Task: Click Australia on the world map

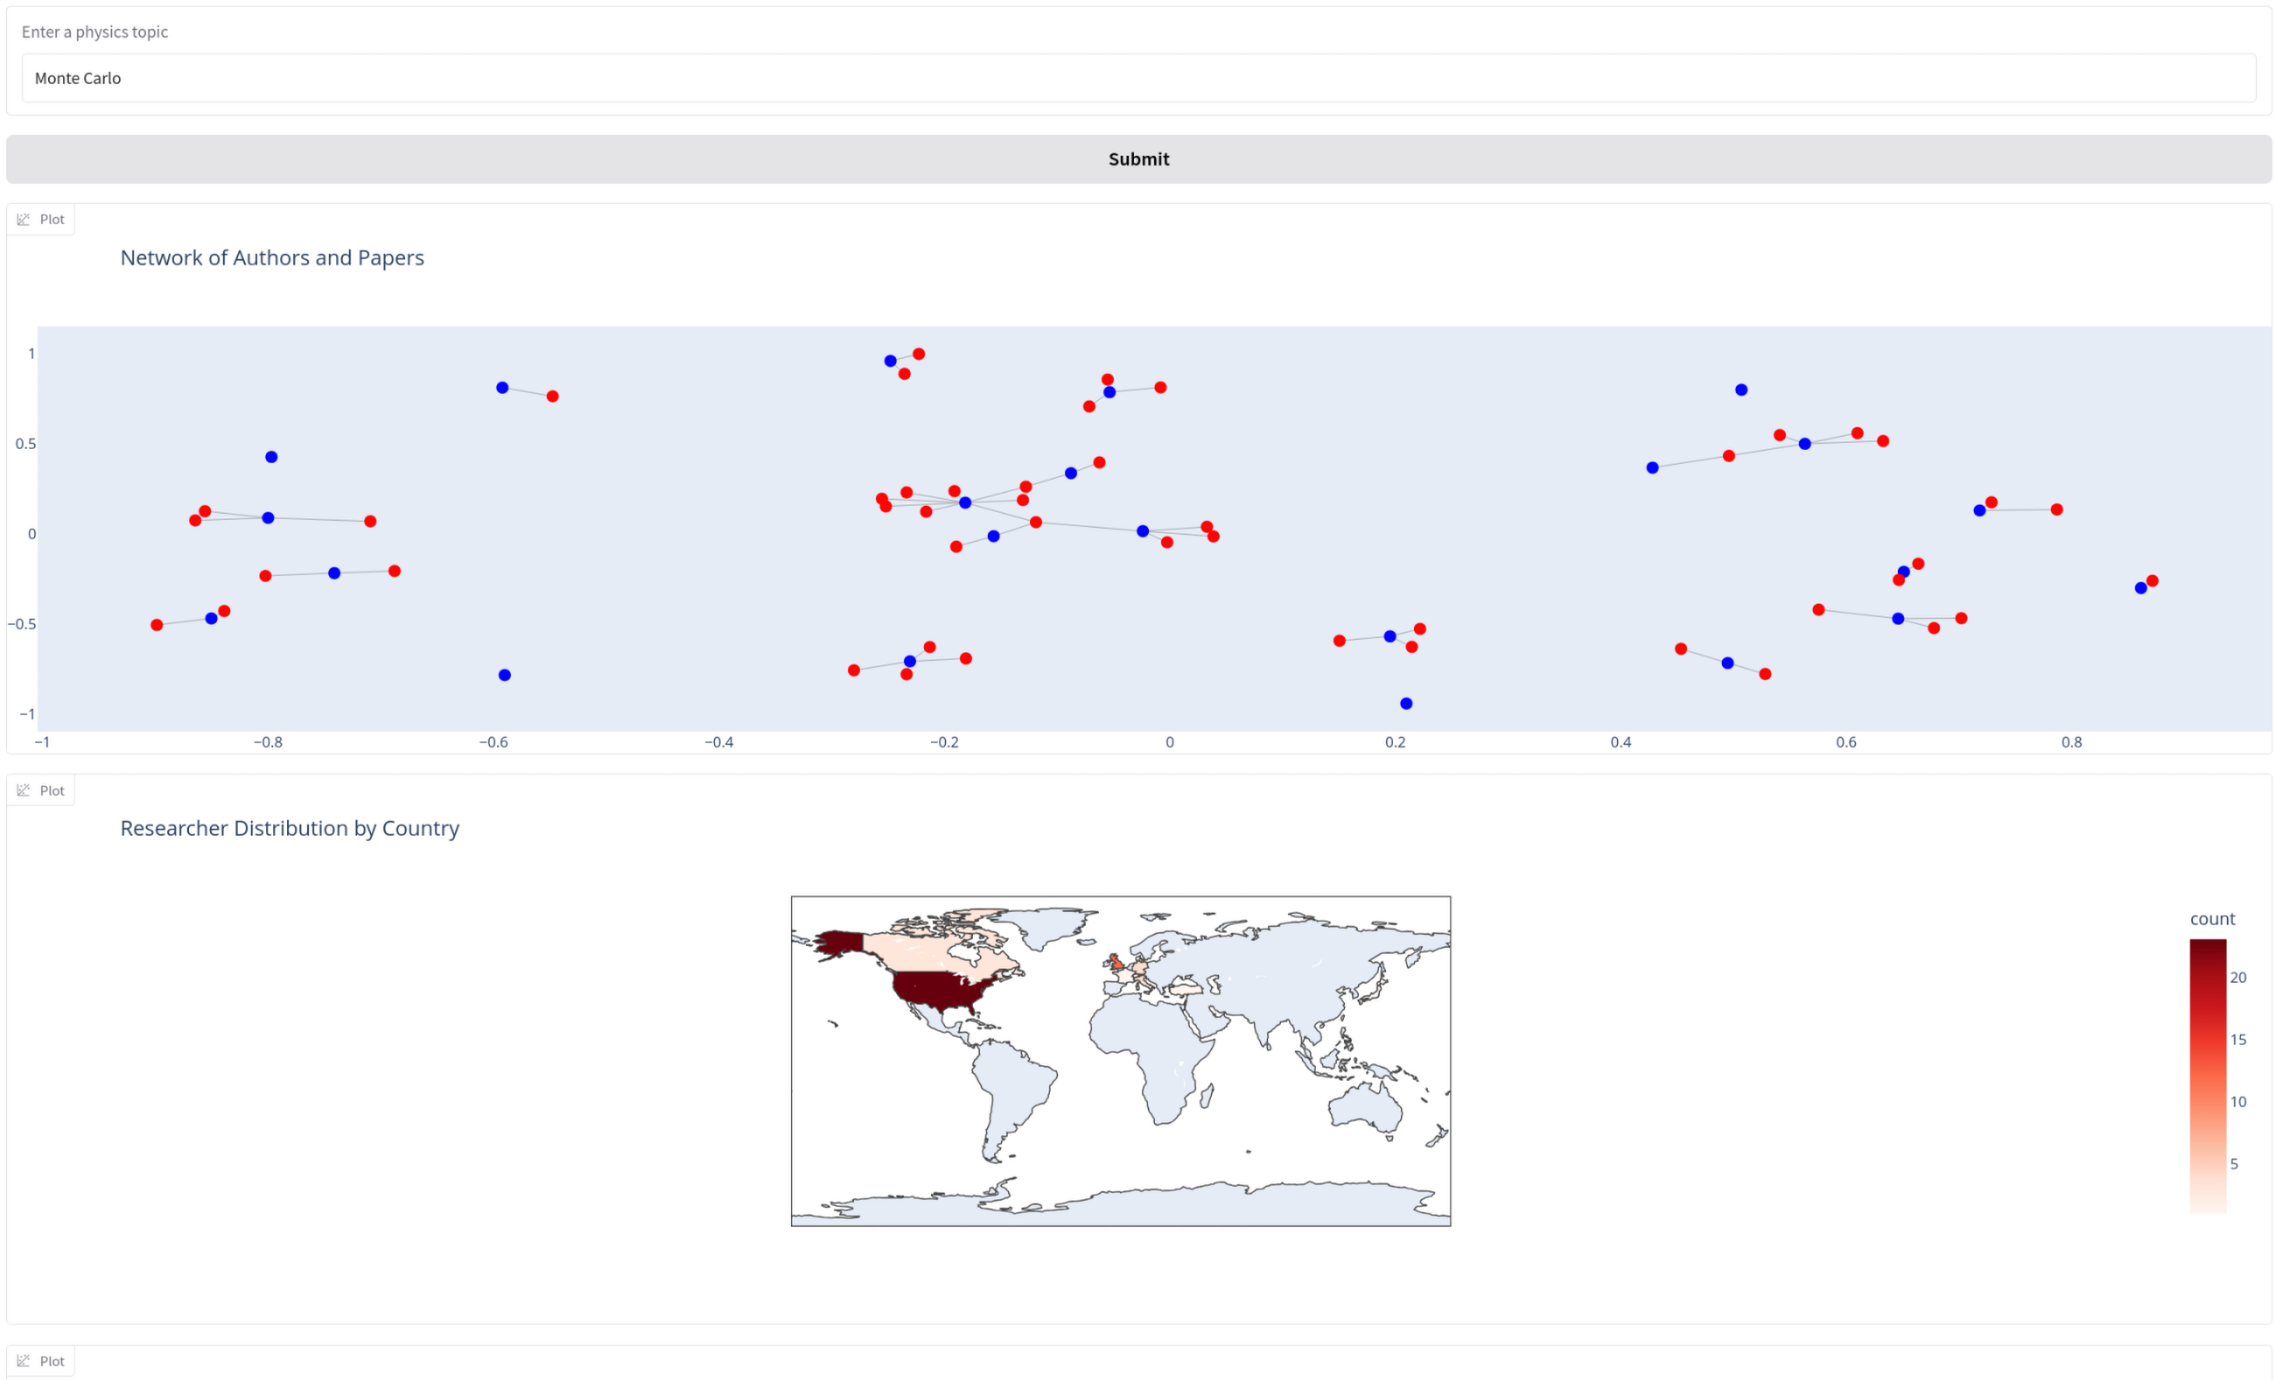Action: 1364,1107
